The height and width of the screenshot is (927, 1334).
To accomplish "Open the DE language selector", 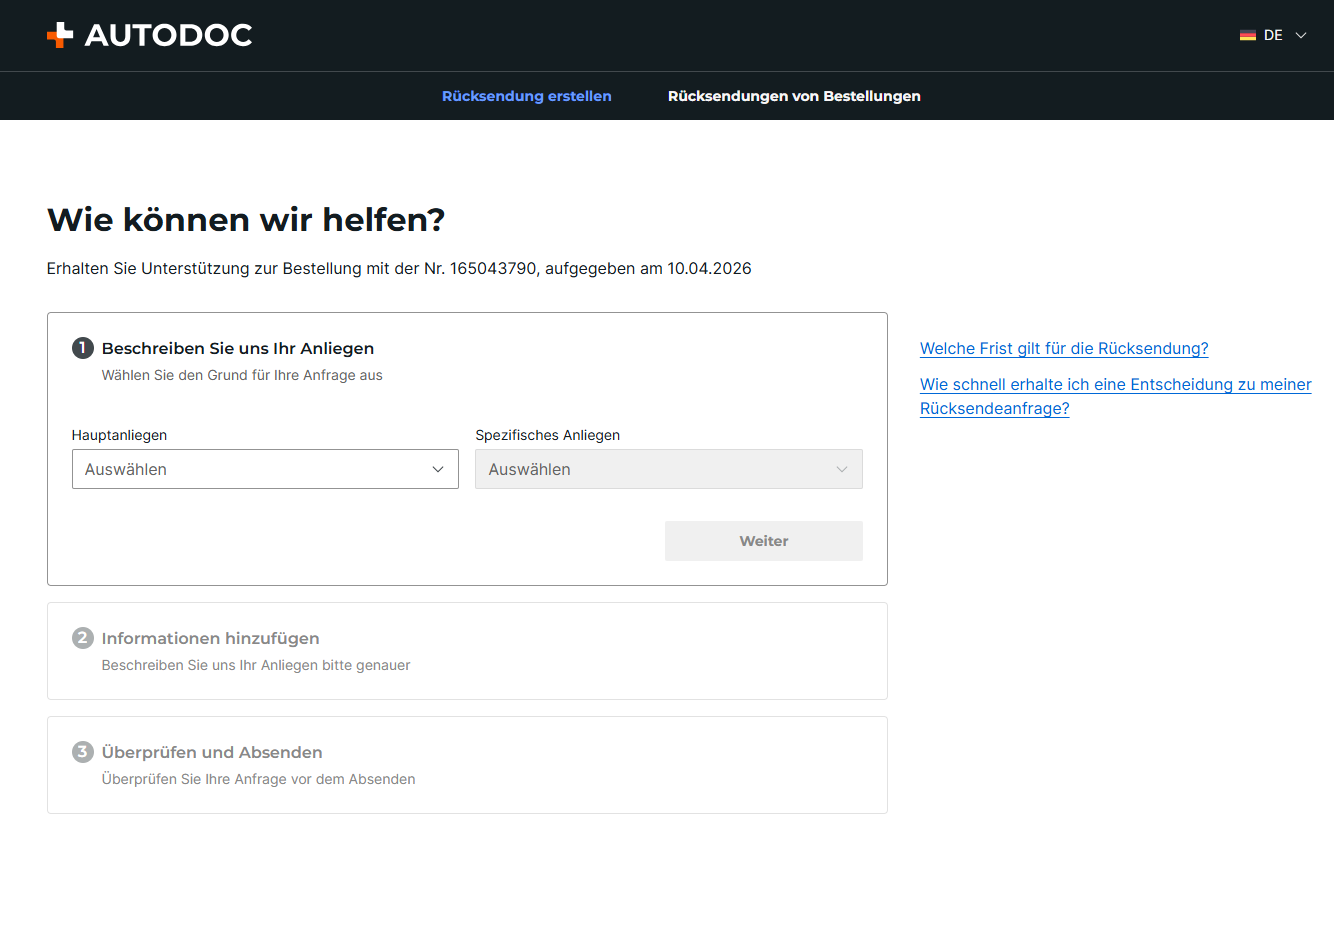I will (x=1273, y=35).
